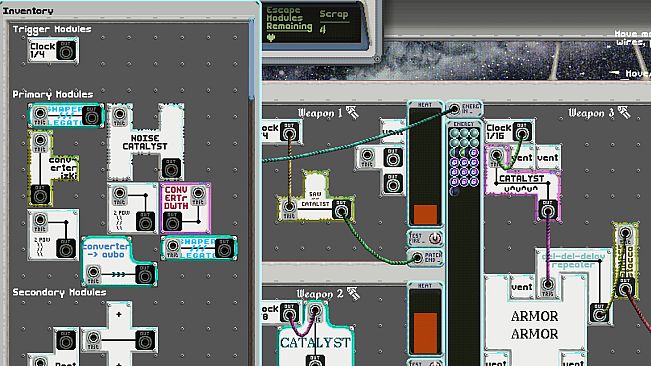Image resolution: width=651 pixels, height=366 pixels.
Task: Click the Inventory panel scrollbar
Action: [252, 58]
